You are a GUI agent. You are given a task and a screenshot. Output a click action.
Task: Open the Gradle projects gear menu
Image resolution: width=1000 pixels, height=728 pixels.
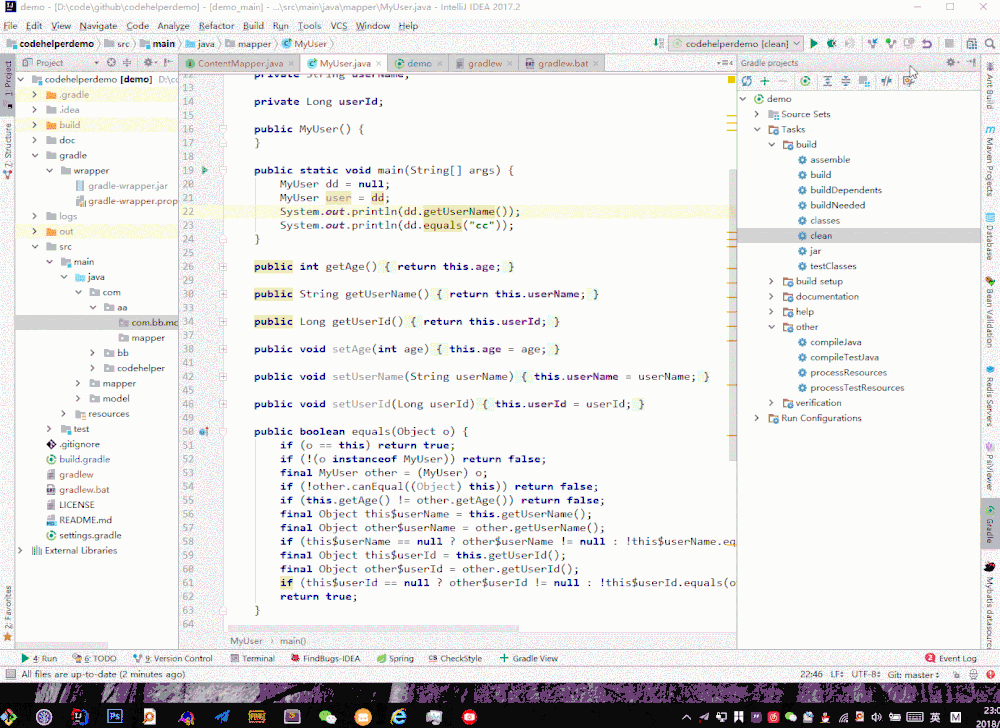click(952, 62)
